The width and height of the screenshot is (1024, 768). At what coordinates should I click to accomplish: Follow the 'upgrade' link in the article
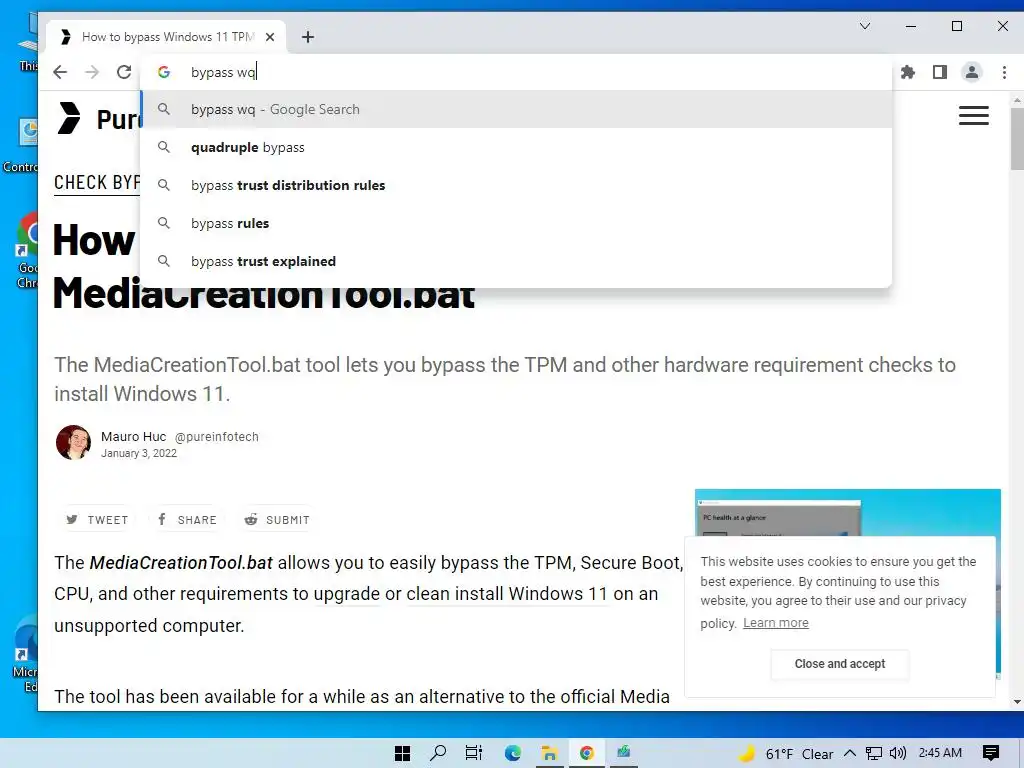pos(346,594)
